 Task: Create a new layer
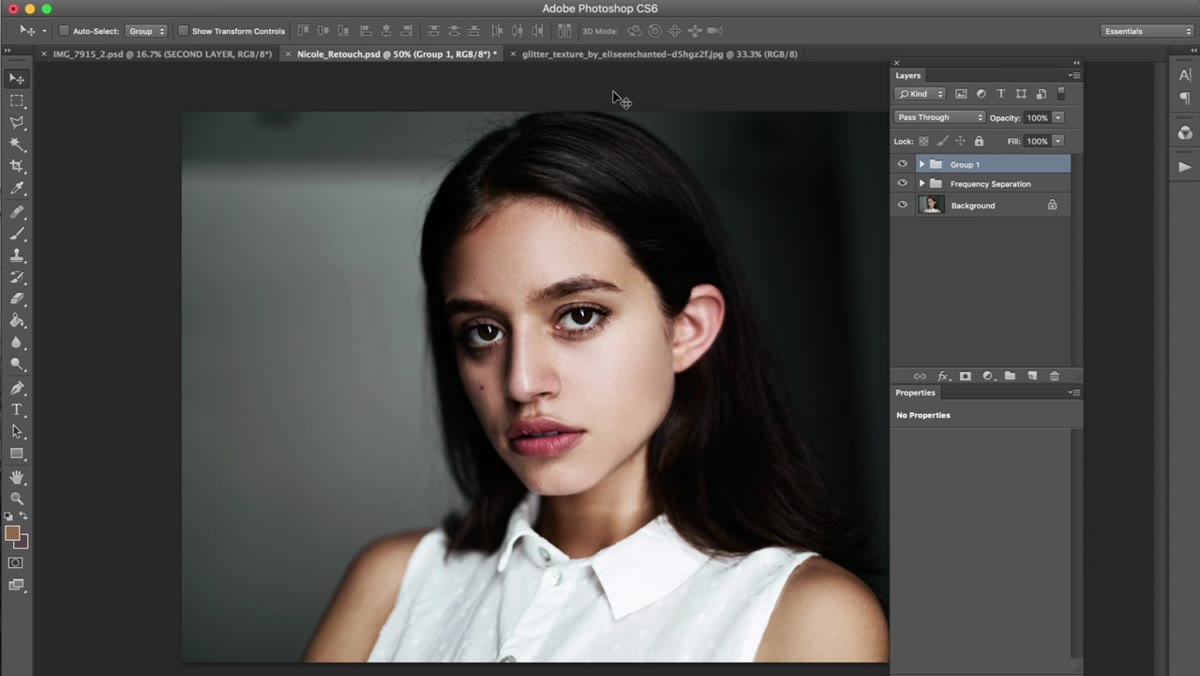click(1032, 376)
